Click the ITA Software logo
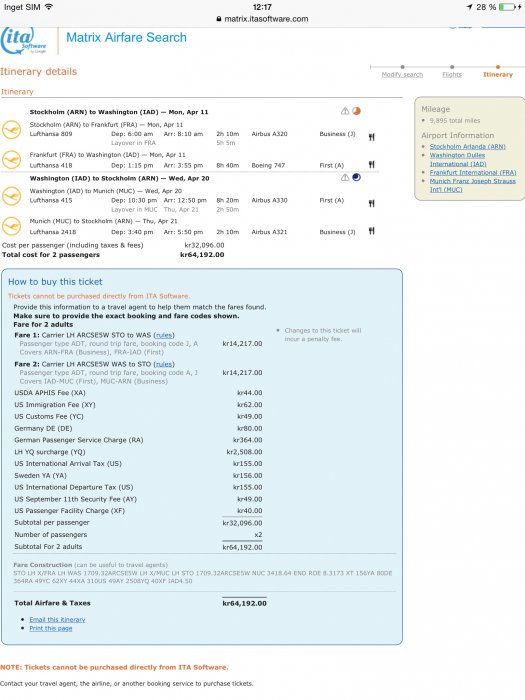Image resolution: width=525 pixels, height=700 pixels. pyautogui.click(x=23, y=41)
